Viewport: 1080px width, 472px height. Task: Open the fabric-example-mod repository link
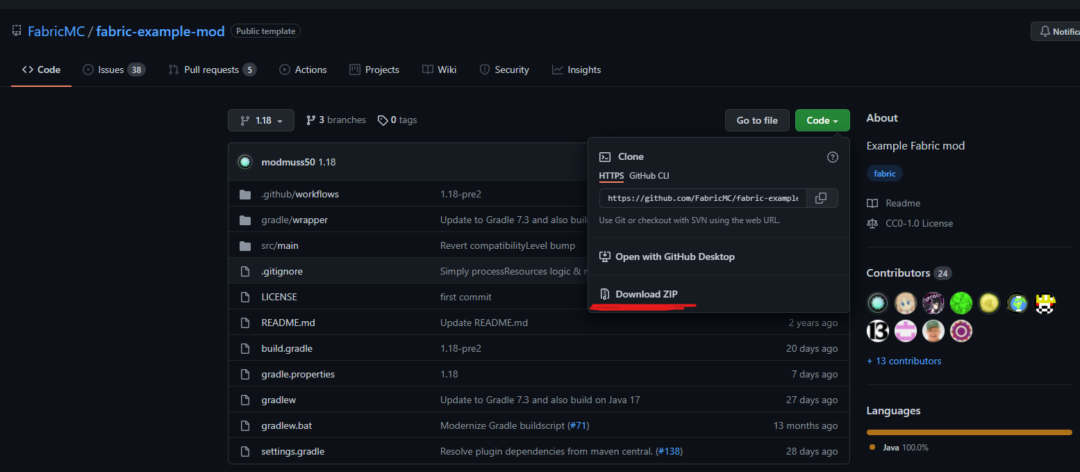click(160, 31)
